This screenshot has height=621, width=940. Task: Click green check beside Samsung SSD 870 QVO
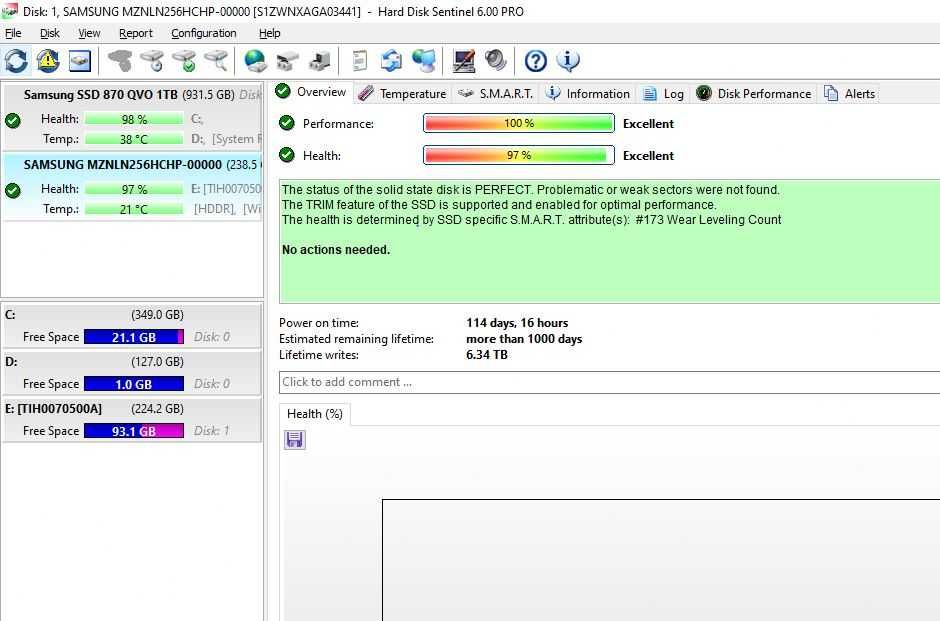(x=13, y=120)
